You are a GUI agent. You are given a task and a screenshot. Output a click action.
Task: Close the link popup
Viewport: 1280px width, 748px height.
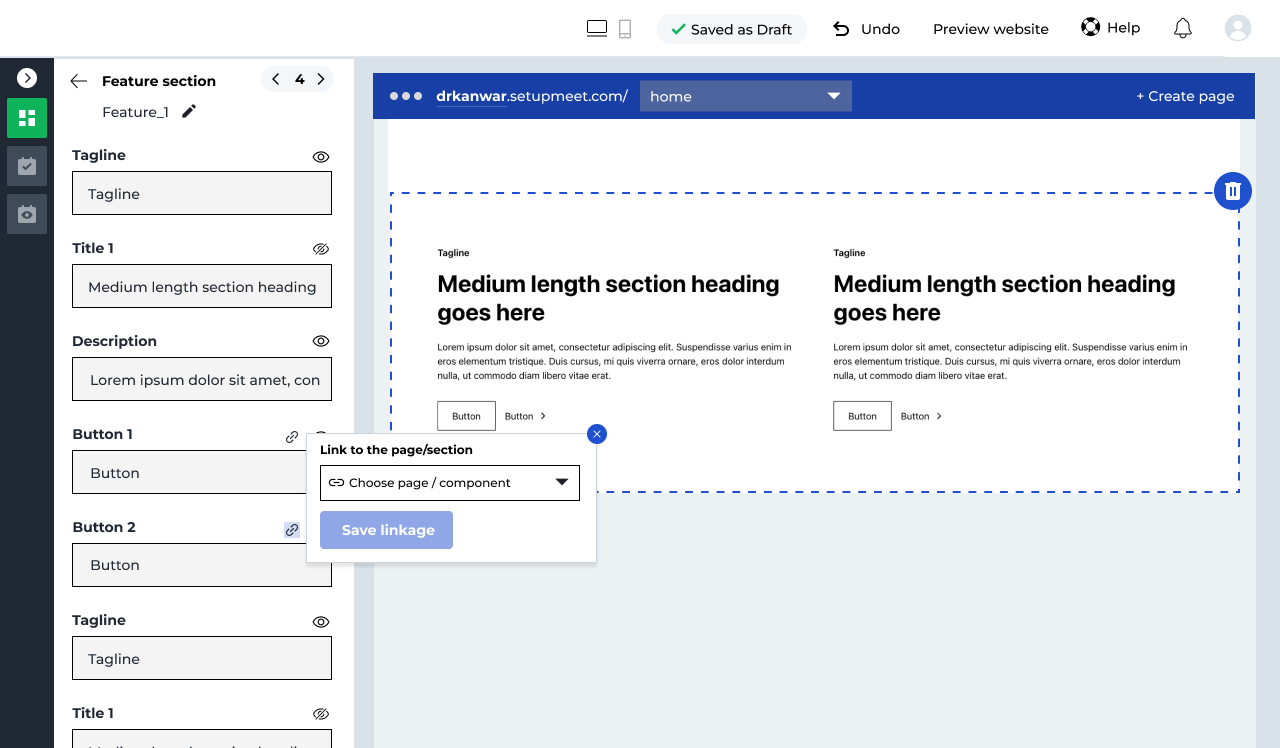pyautogui.click(x=597, y=434)
